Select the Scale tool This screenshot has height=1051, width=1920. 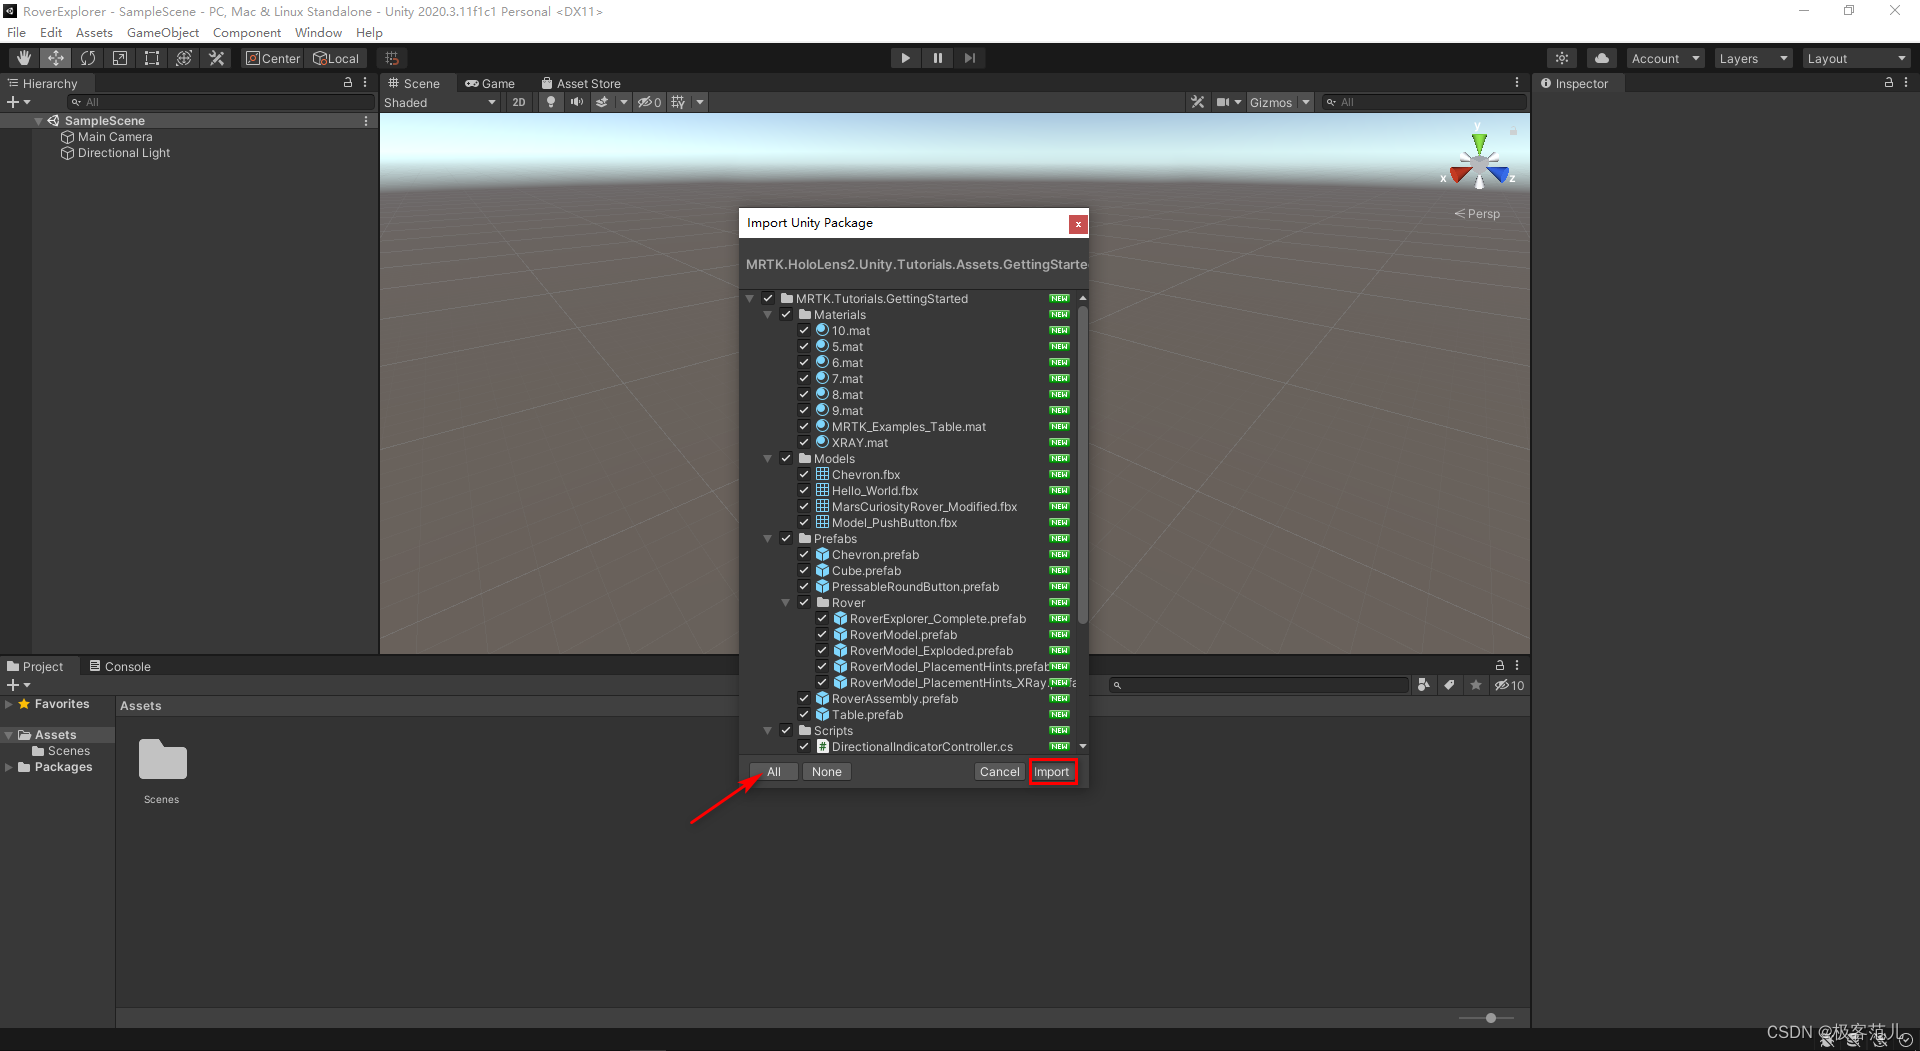click(x=120, y=58)
